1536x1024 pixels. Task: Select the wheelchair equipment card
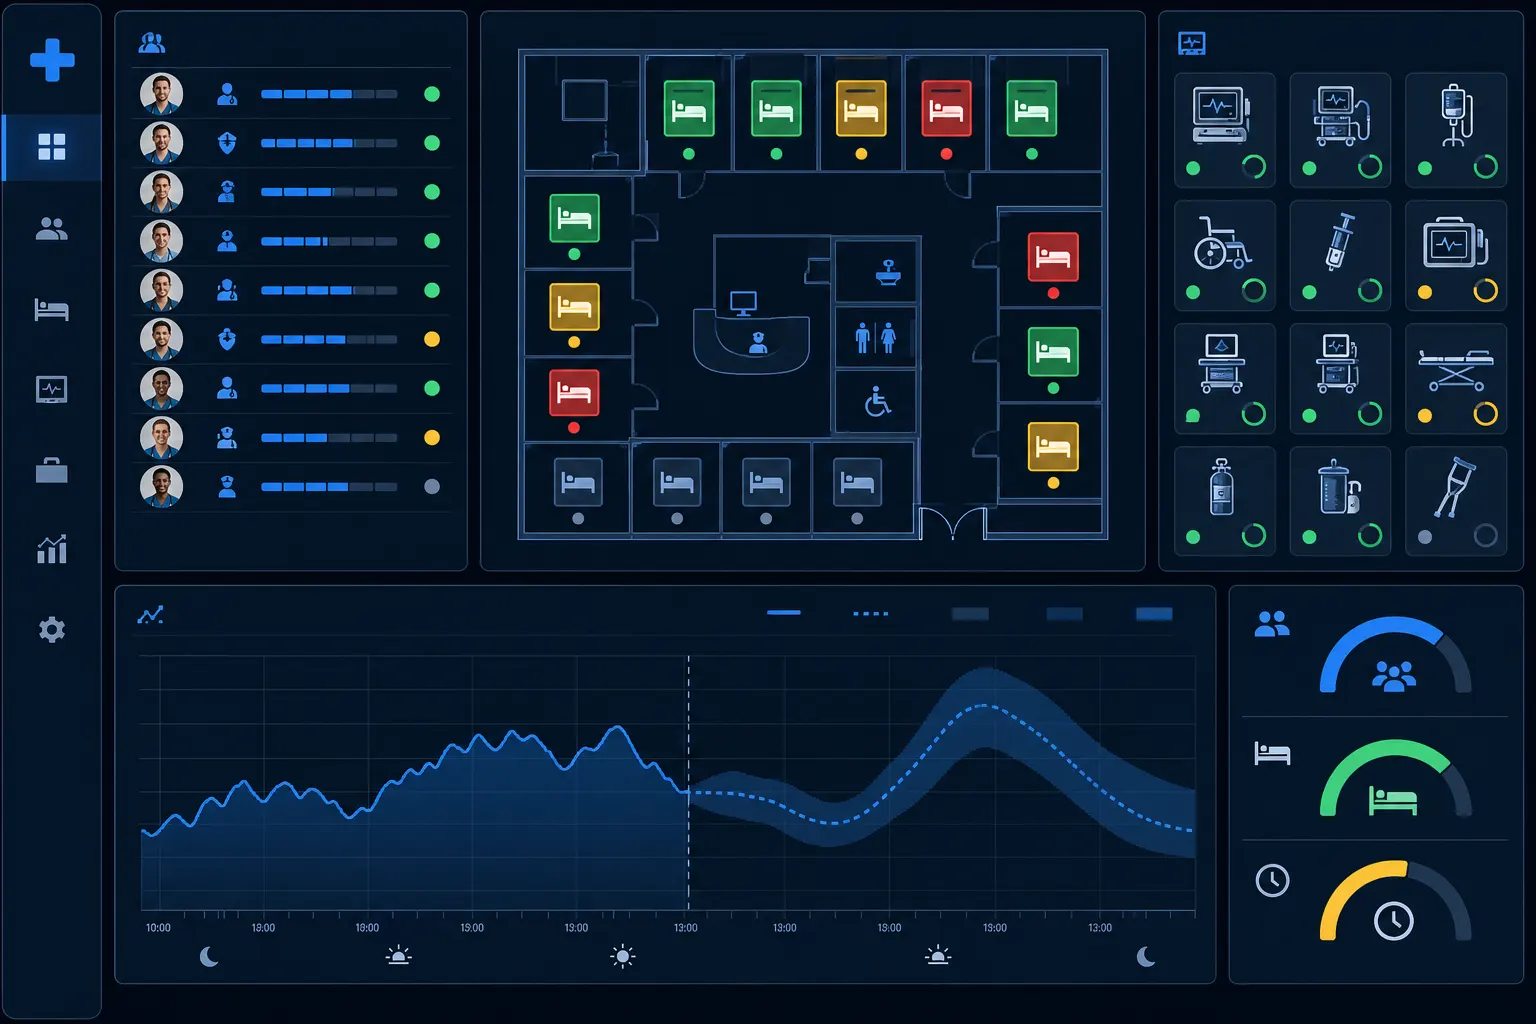point(1224,255)
